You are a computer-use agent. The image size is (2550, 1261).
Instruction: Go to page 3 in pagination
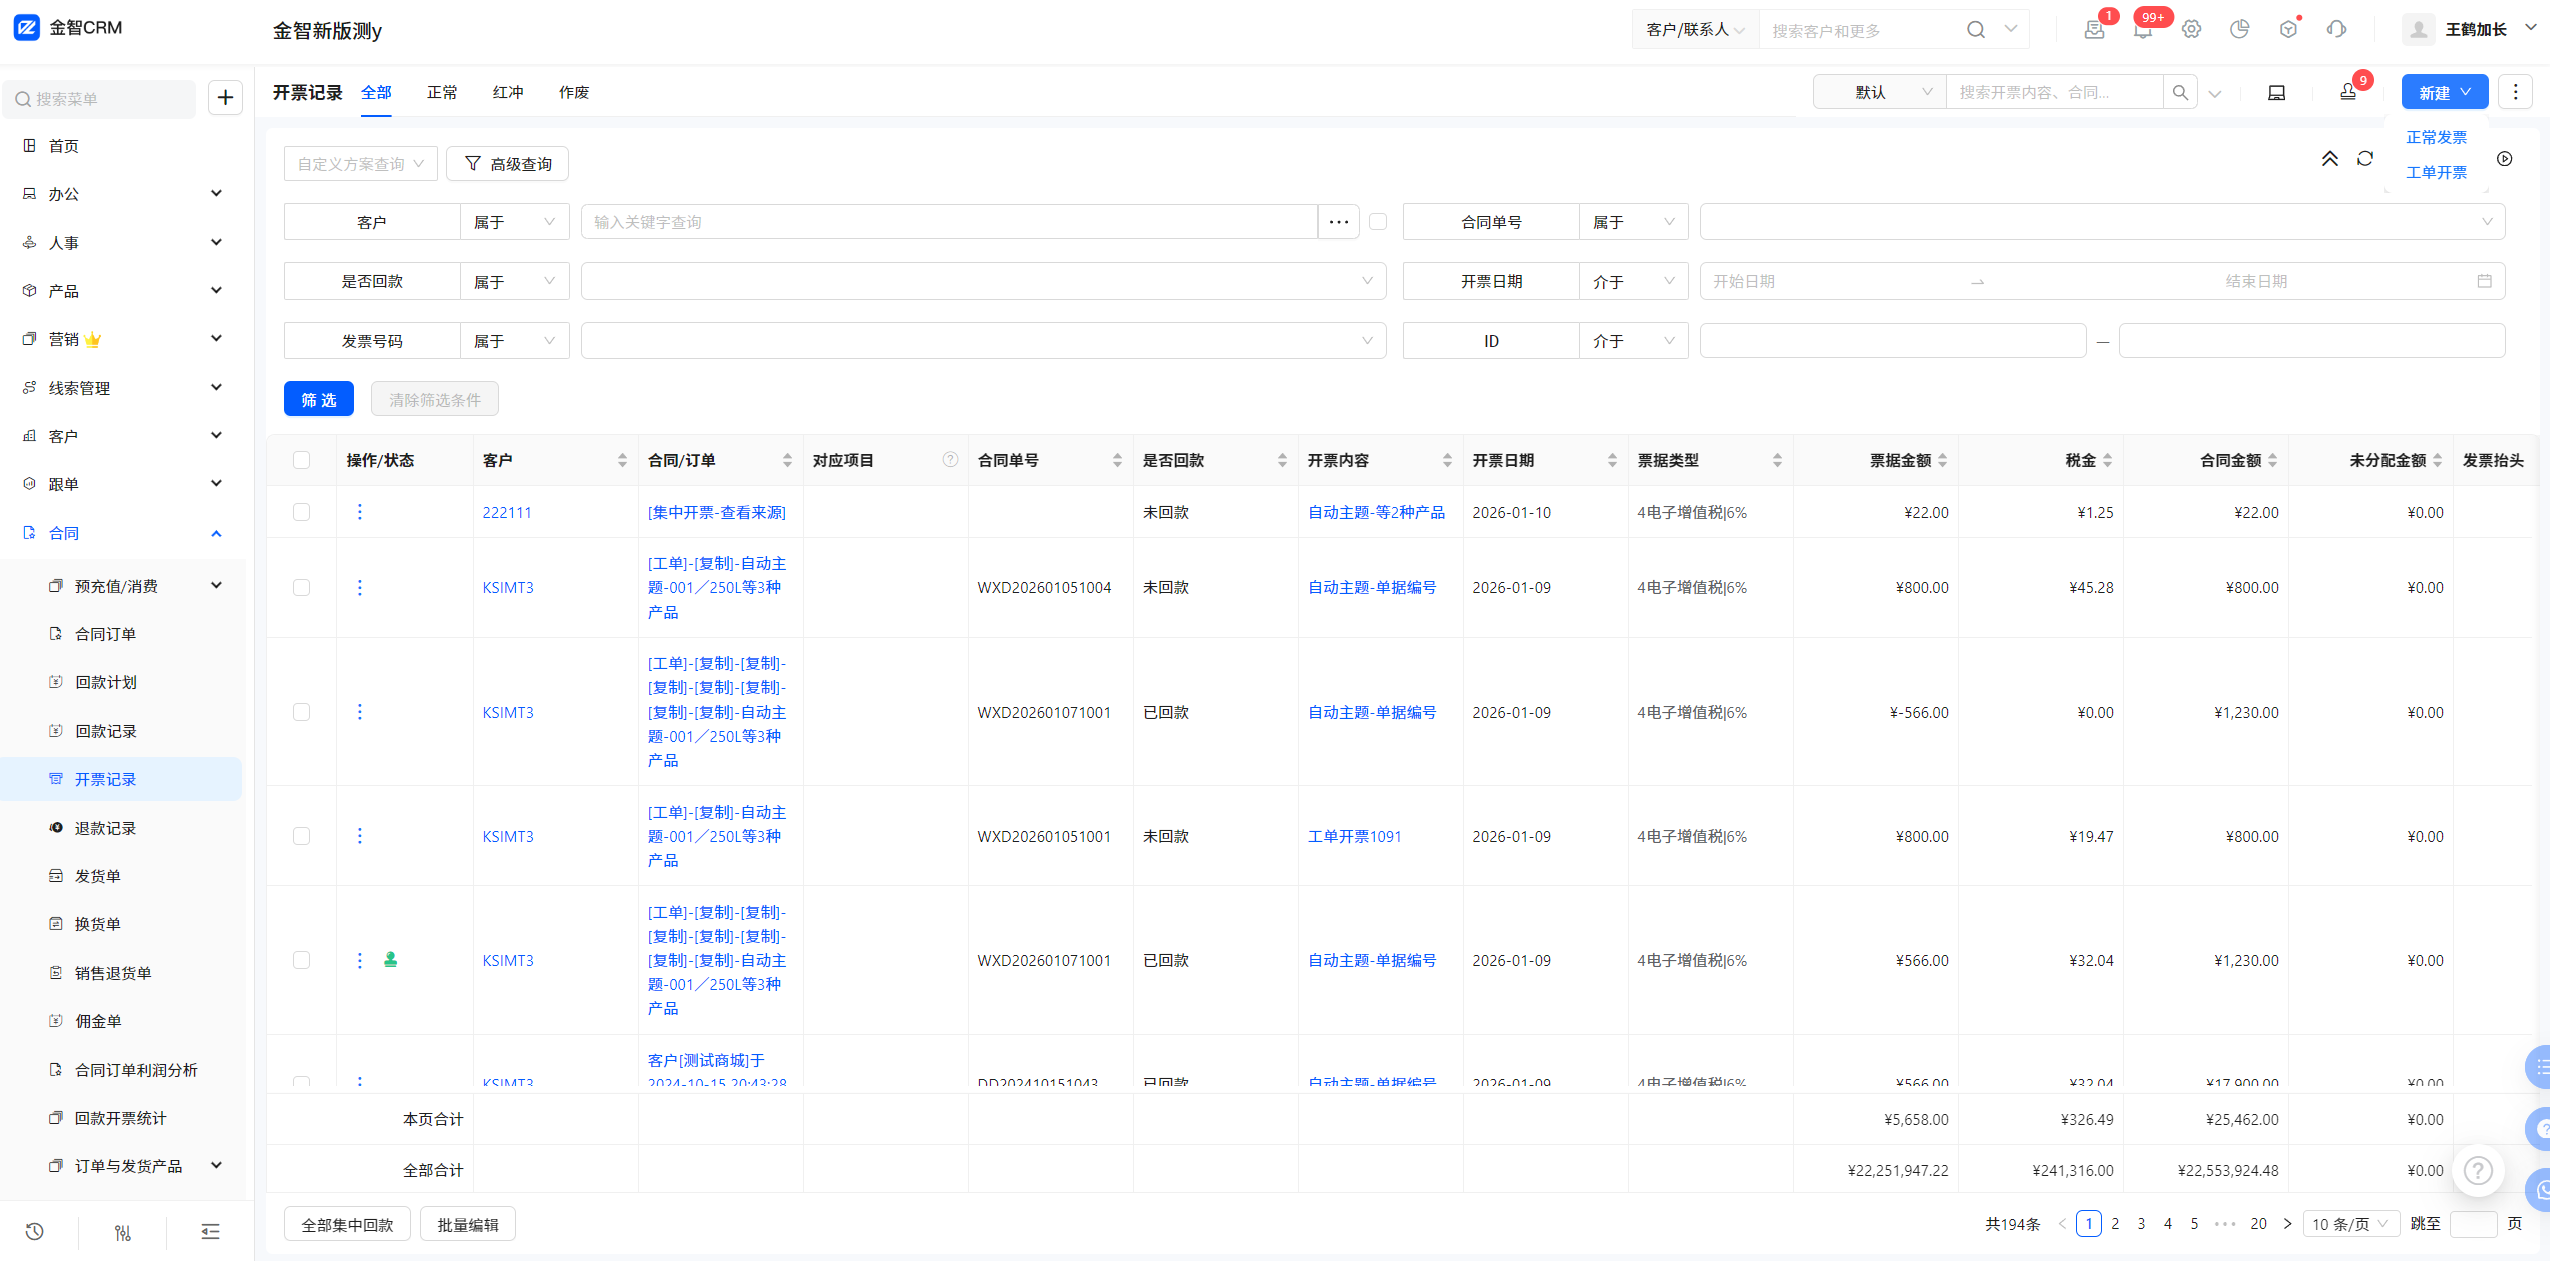tap(2141, 1224)
